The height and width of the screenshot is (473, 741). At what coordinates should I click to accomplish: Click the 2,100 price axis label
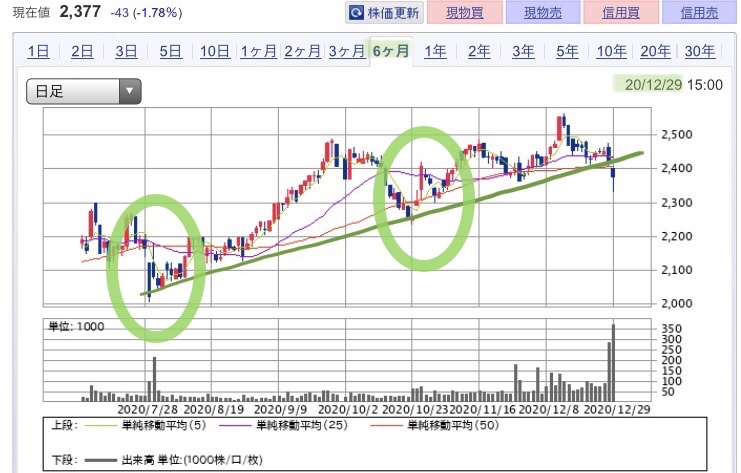pos(676,270)
